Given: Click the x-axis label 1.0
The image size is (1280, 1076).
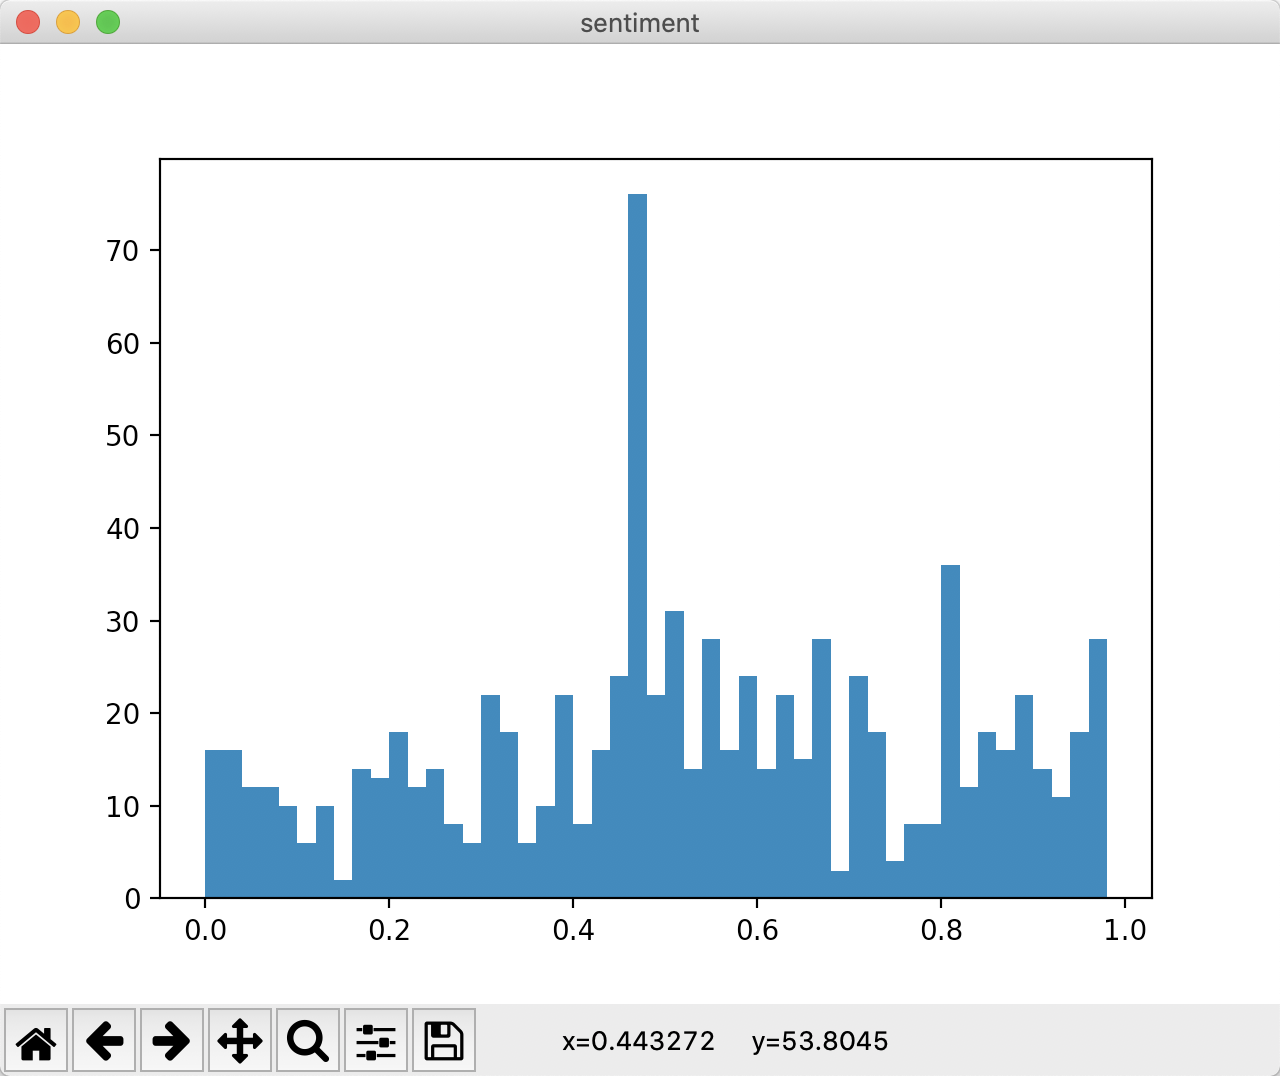Looking at the screenshot, I should coord(1125,931).
